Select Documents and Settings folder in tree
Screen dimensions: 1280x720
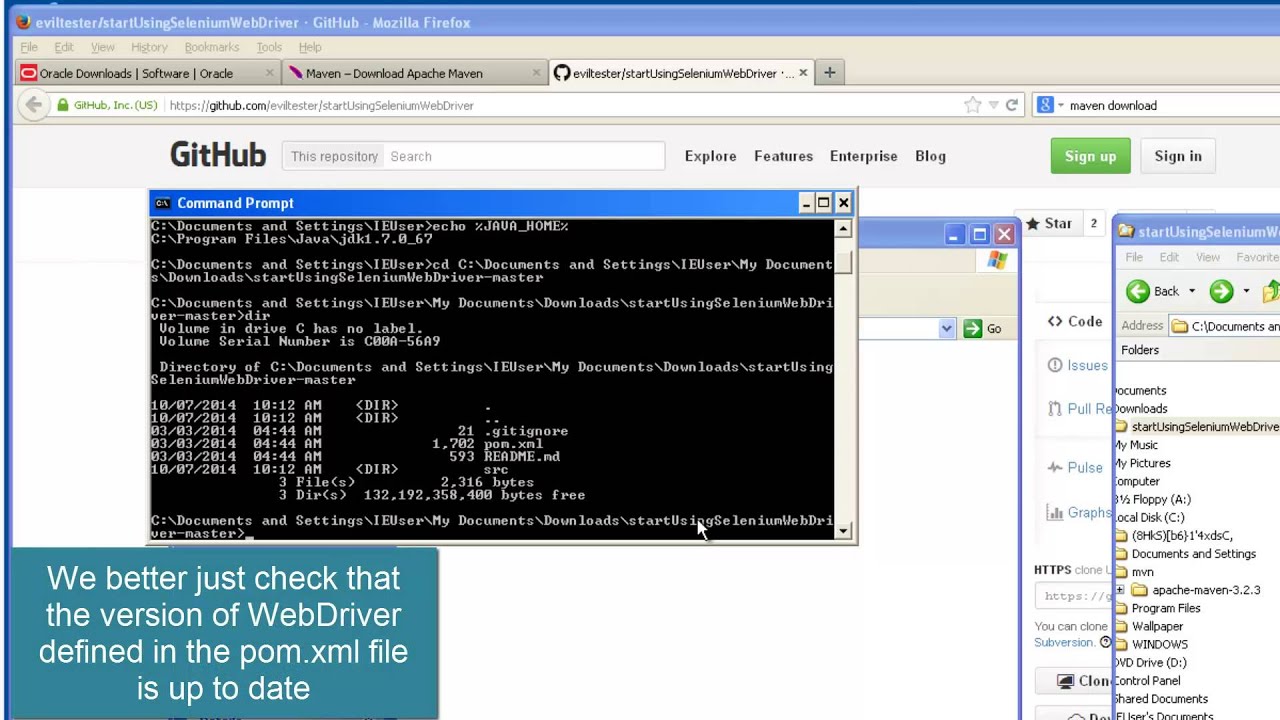point(1194,554)
